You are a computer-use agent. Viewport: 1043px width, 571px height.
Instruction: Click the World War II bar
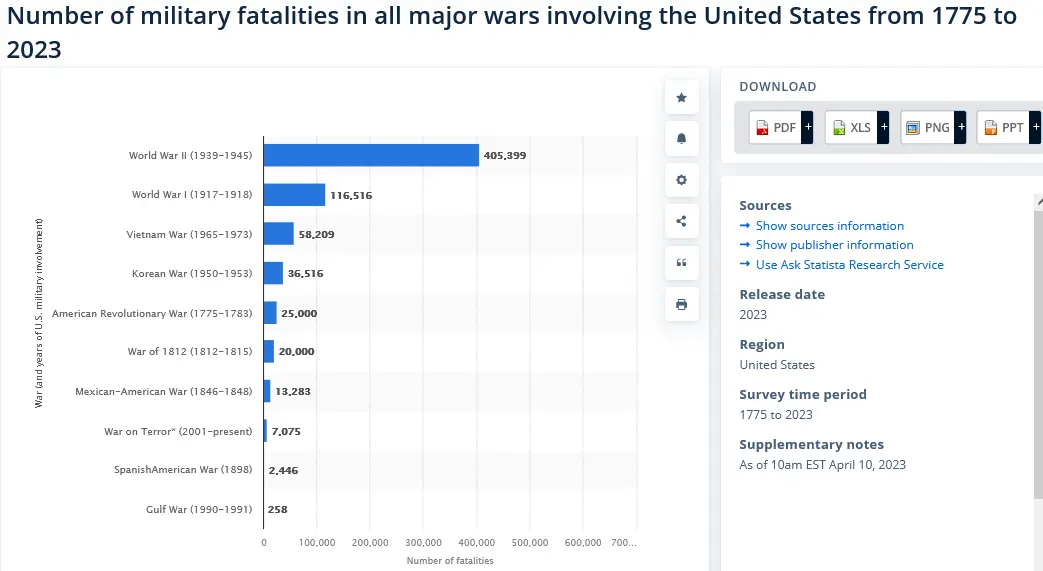click(371, 155)
